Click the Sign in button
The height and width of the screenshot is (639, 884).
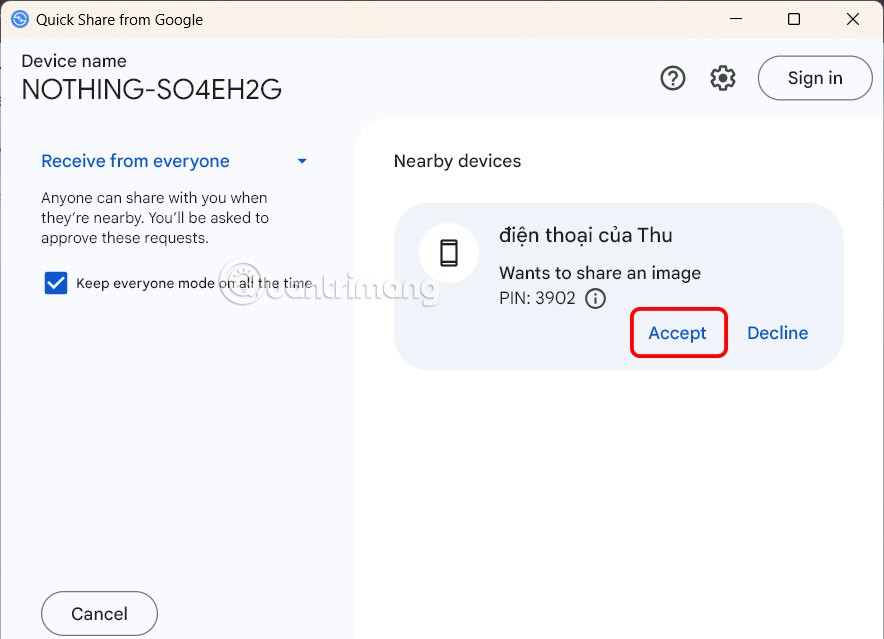click(x=815, y=78)
